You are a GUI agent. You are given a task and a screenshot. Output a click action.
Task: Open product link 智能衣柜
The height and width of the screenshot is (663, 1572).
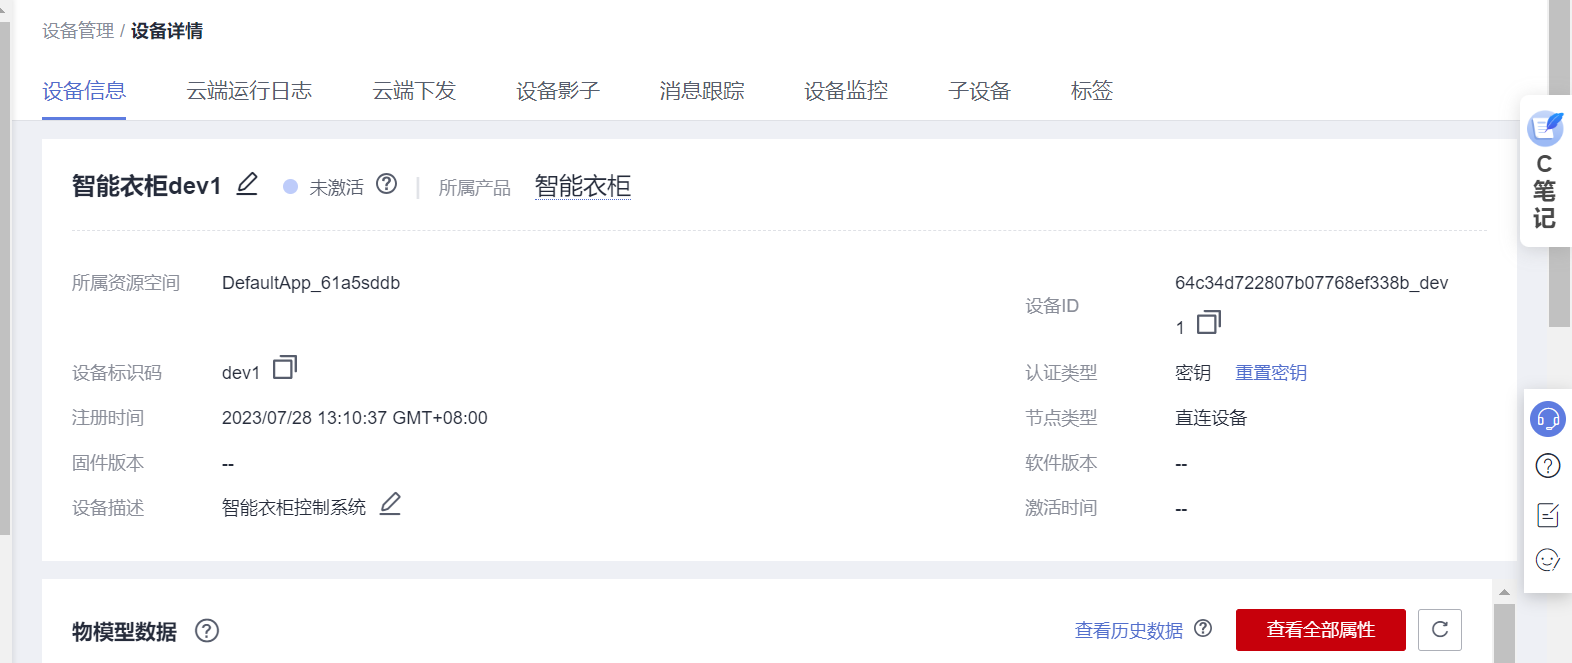(583, 186)
